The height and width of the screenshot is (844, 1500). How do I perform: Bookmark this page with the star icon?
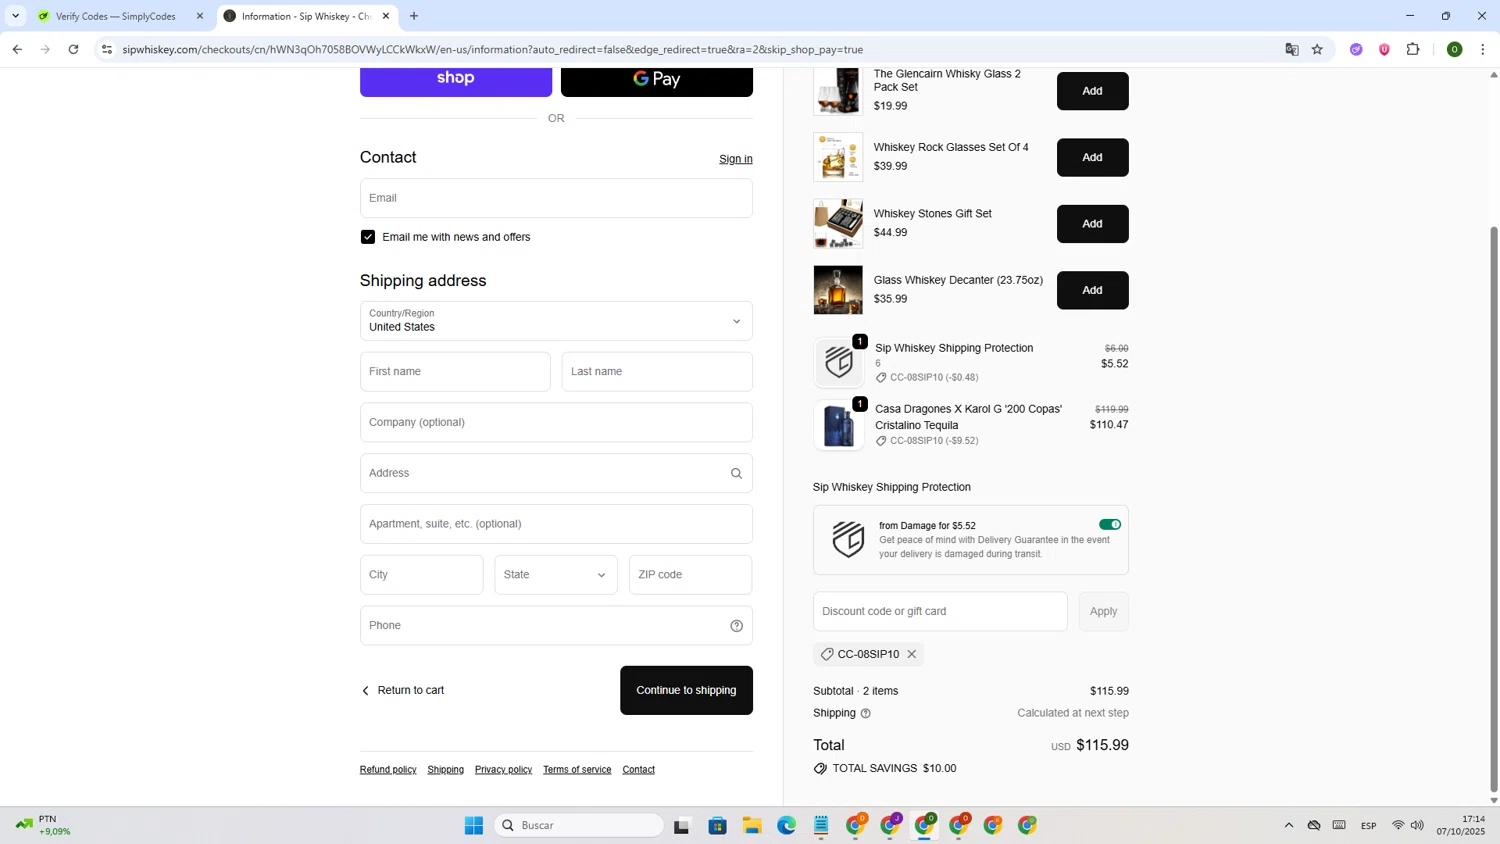click(1317, 49)
